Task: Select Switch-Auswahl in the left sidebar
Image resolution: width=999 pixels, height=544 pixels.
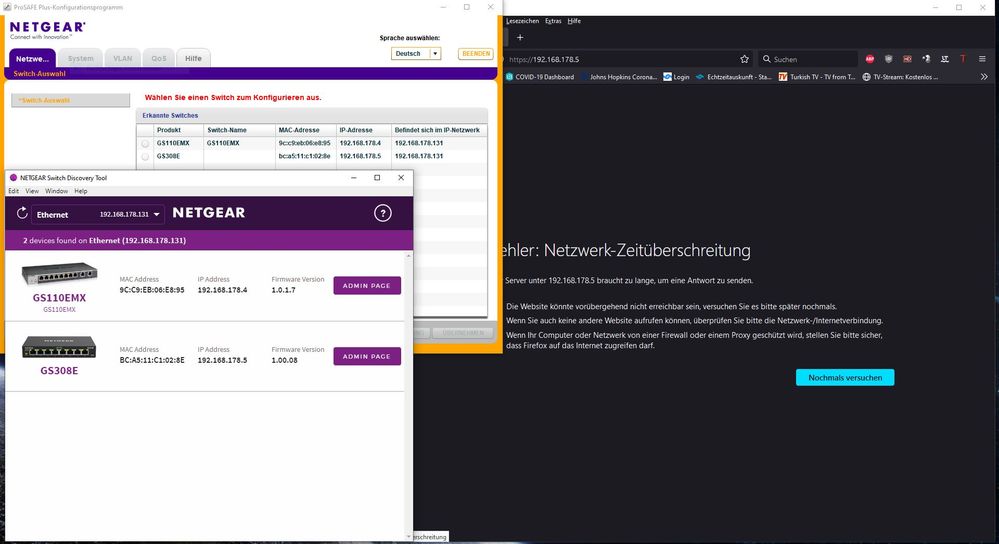Action: pyautogui.click(x=71, y=100)
